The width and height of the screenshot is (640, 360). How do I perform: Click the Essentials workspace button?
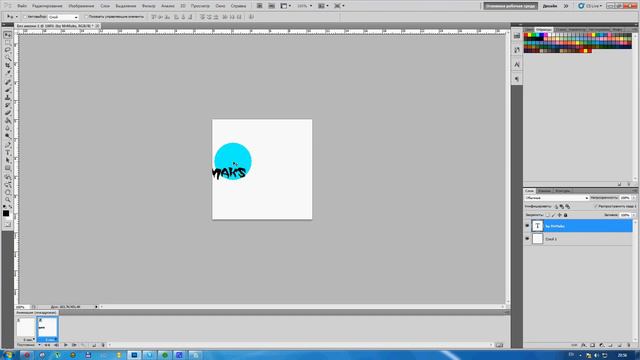510,6
